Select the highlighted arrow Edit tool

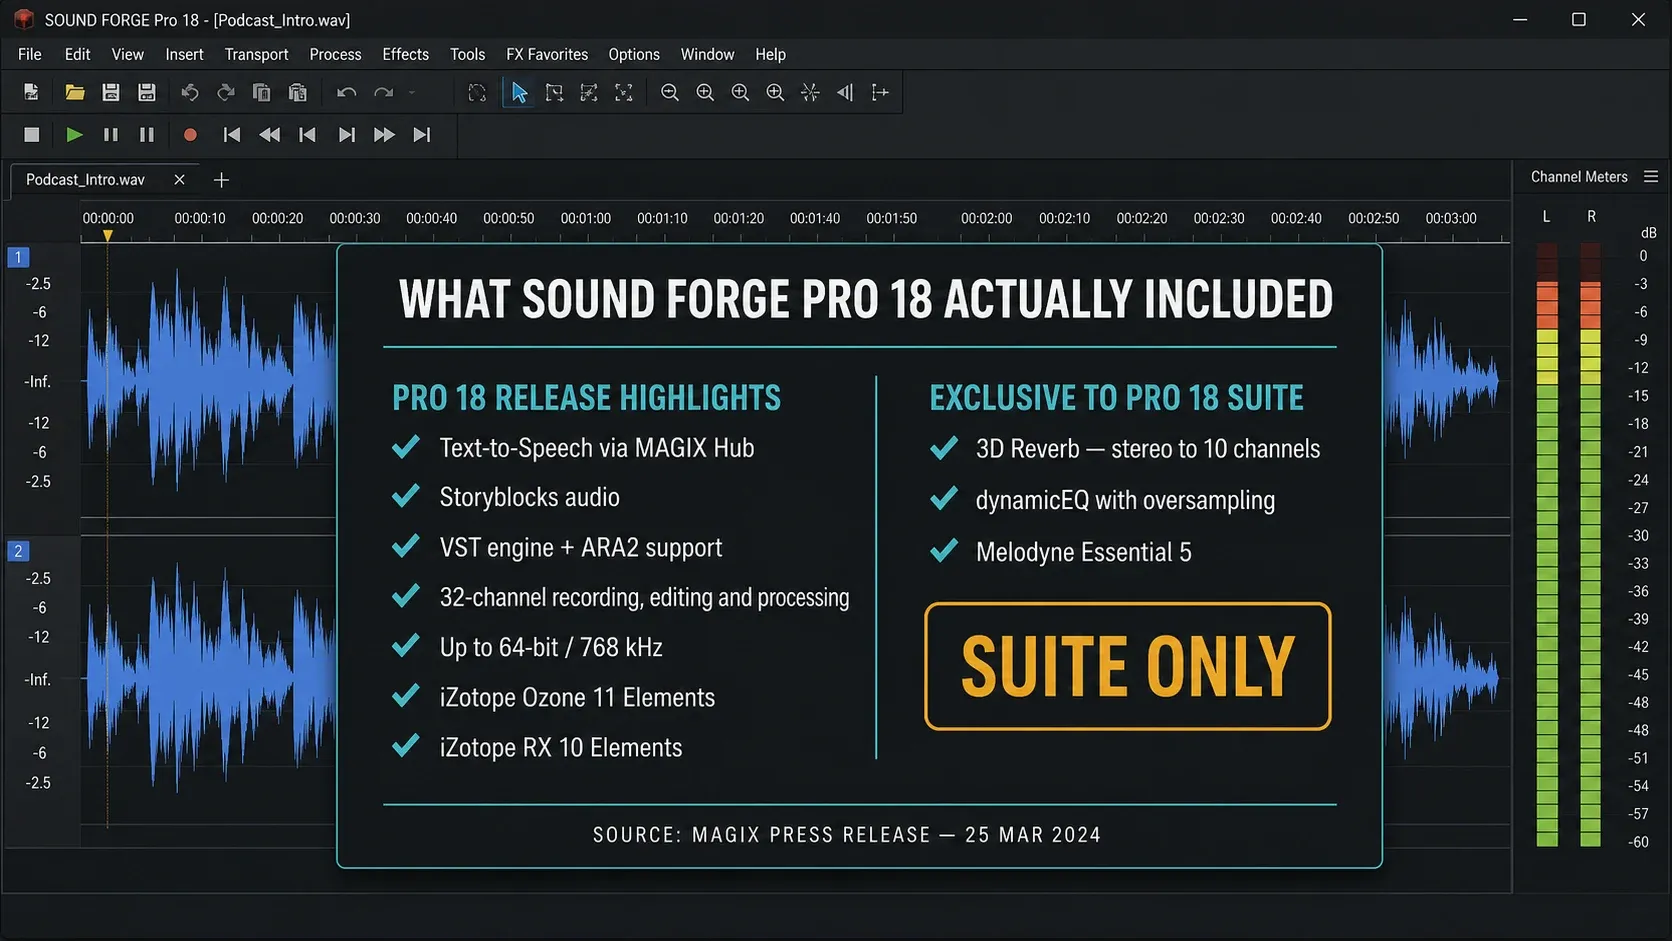coord(519,92)
